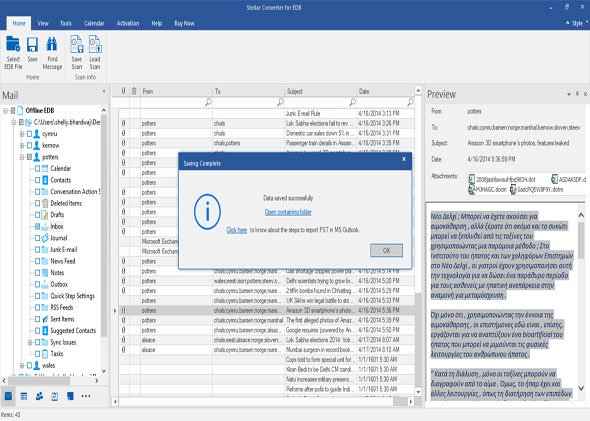Check the Outbox folder checkbox
Viewport: 590px width, 421px height.
click(x=37, y=284)
